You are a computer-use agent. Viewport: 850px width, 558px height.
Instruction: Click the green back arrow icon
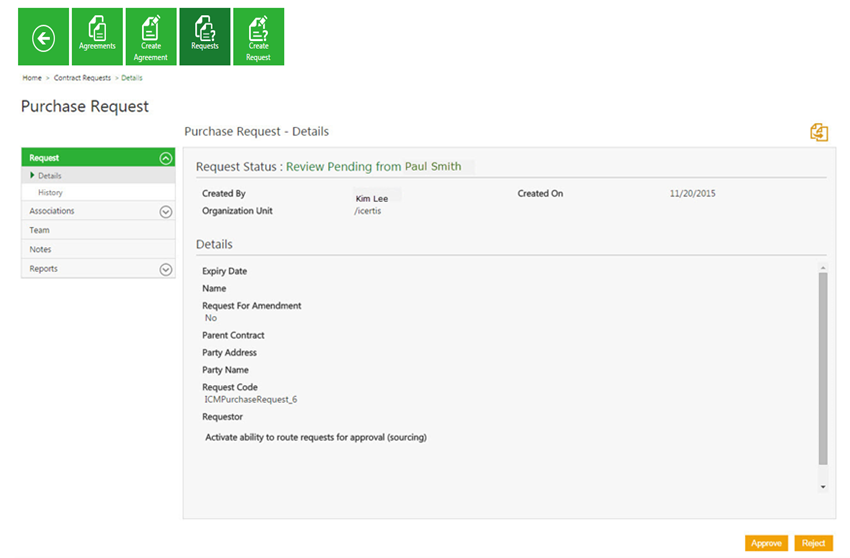point(43,37)
